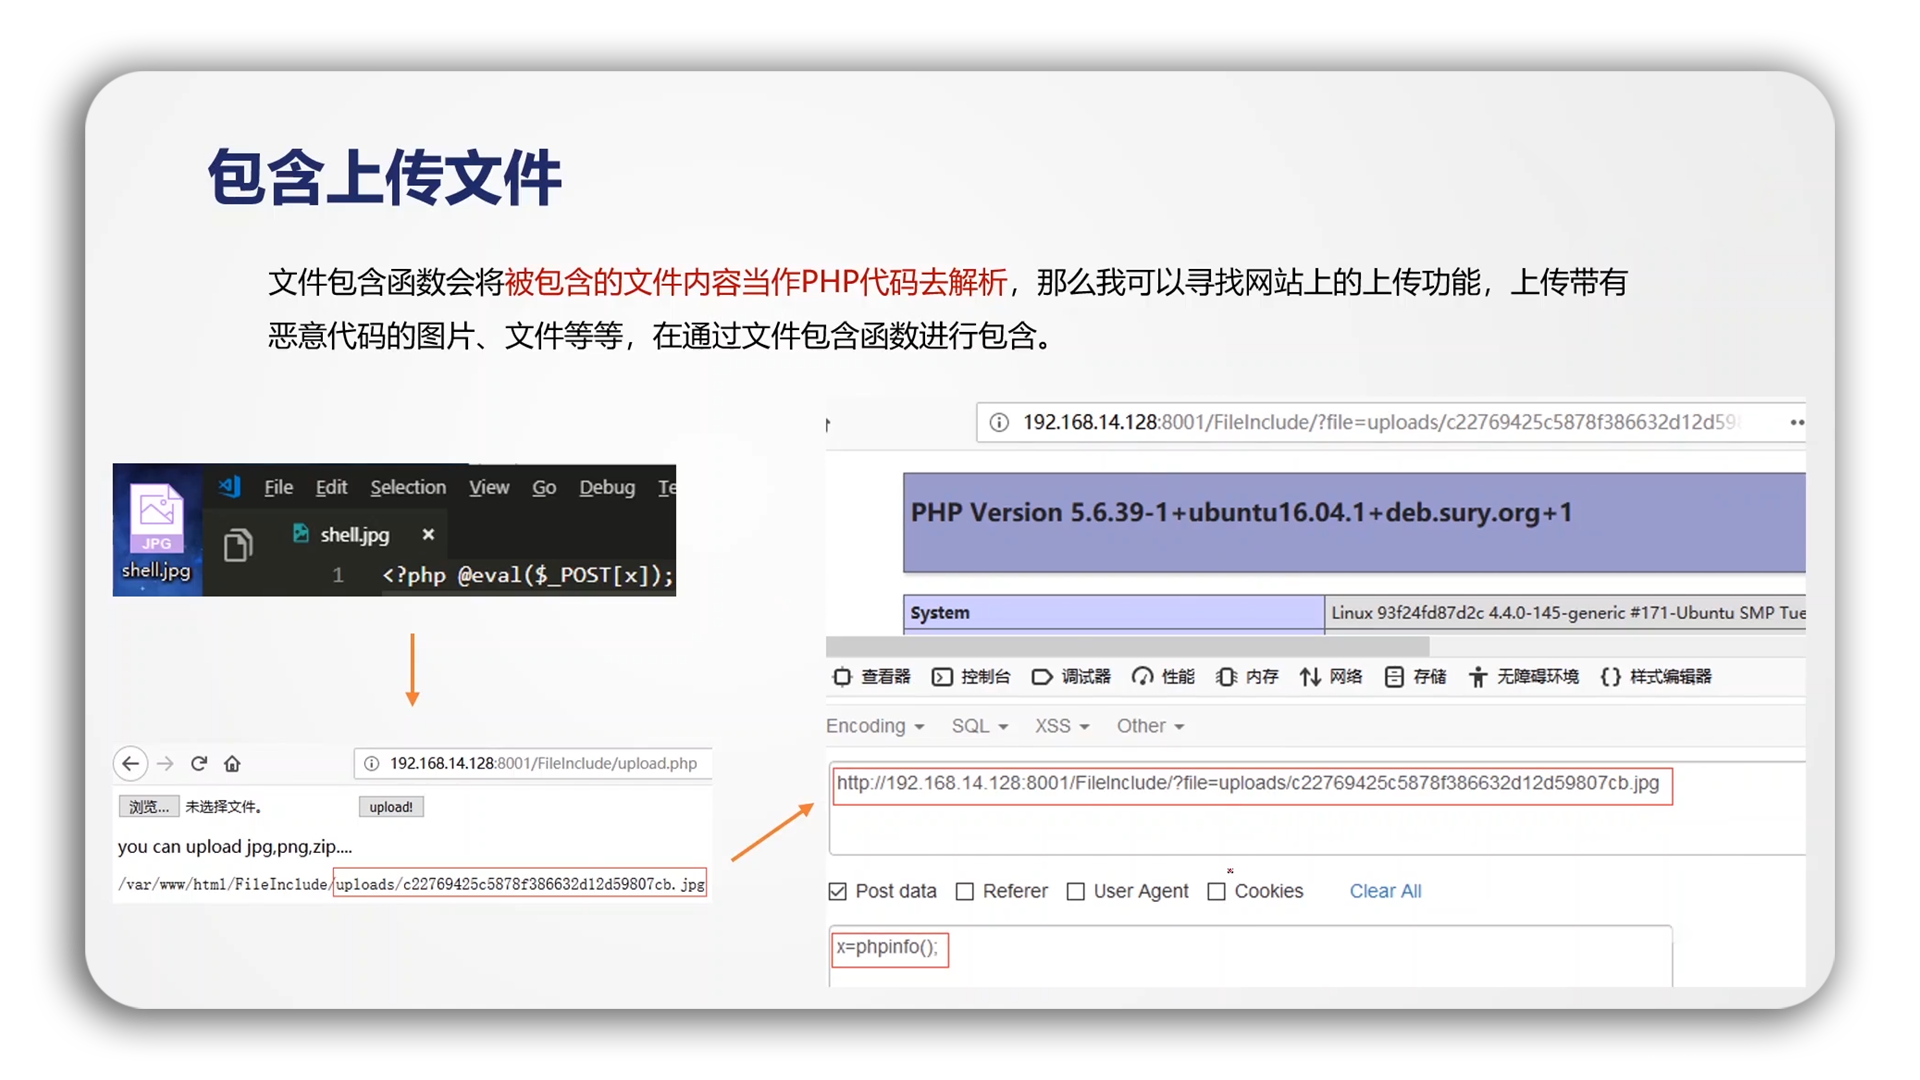This screenshot has width=1920, height=1080.
Task: Toggle the Post data checkbox
Action: click(838, 891)
